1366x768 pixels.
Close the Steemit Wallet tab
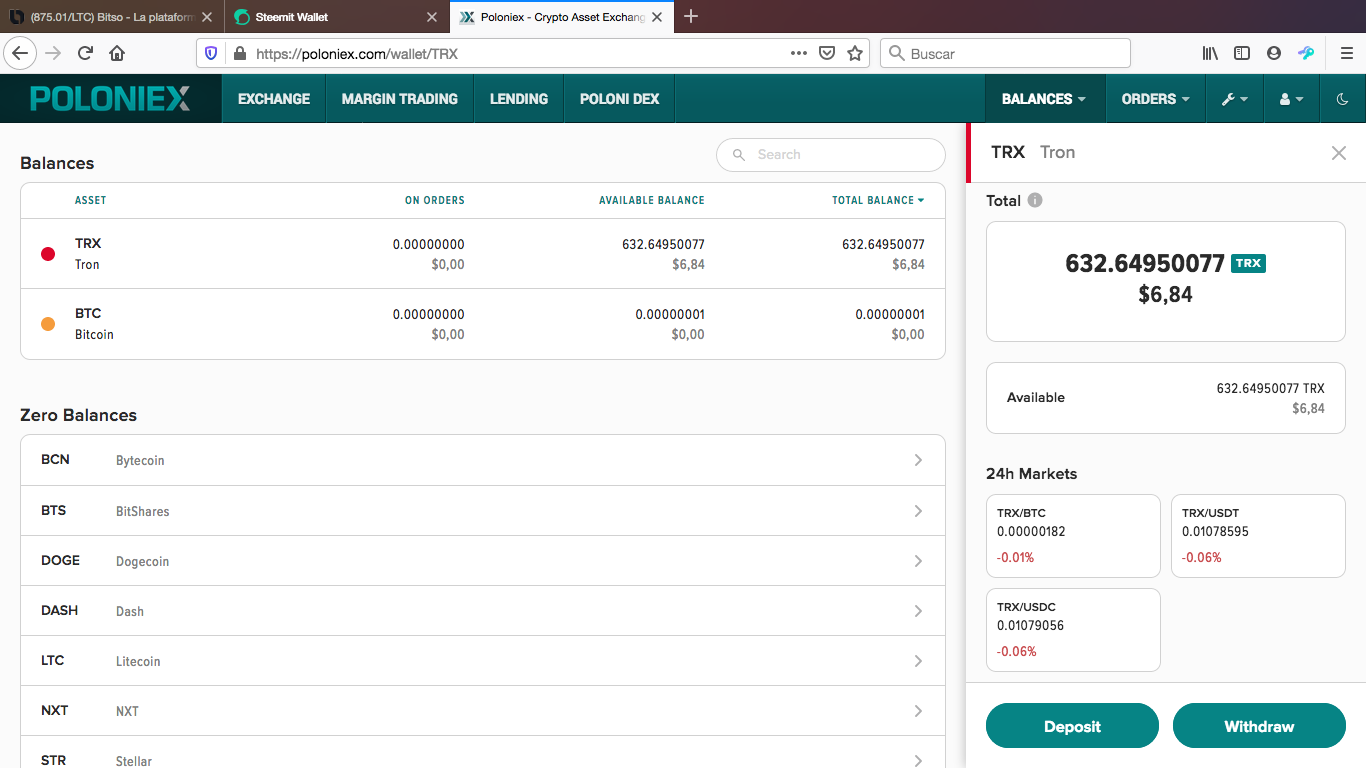coord(432,17)
